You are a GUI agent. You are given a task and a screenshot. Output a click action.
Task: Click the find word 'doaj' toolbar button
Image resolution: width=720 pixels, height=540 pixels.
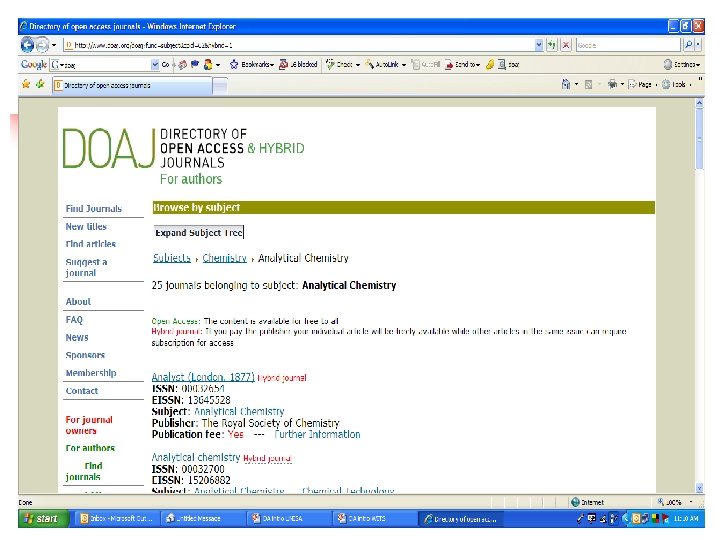508,65
